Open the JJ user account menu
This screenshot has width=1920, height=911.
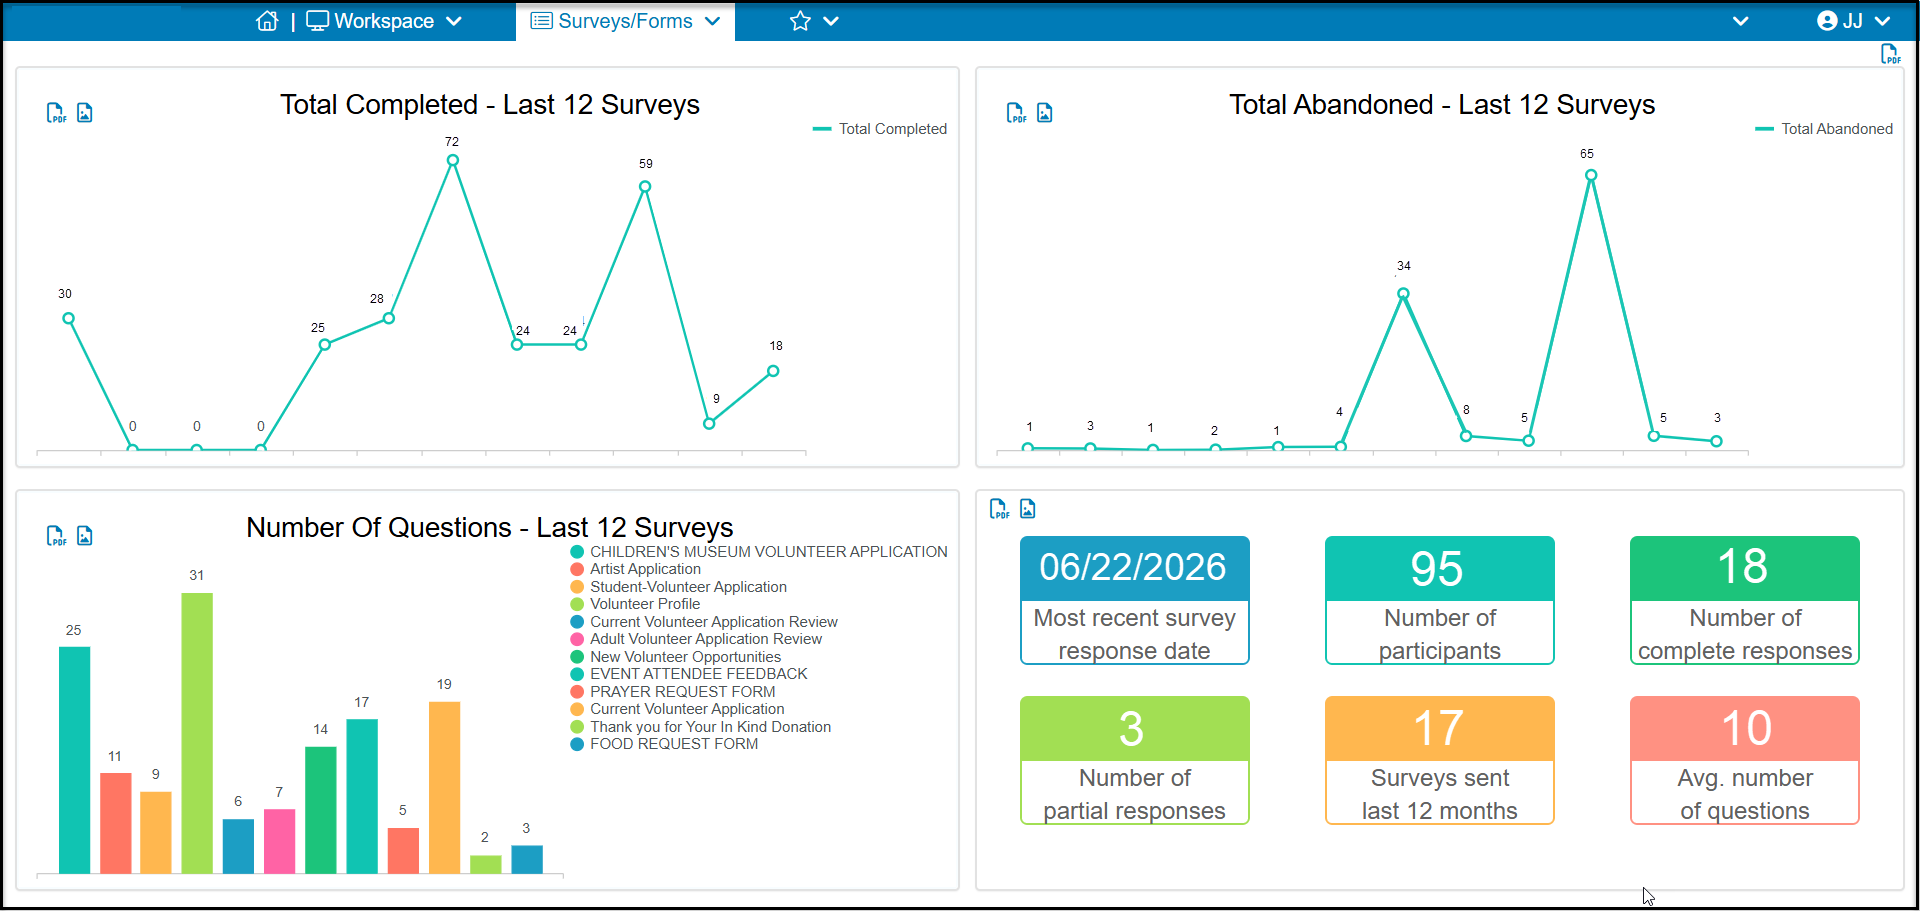point(1854,21)
